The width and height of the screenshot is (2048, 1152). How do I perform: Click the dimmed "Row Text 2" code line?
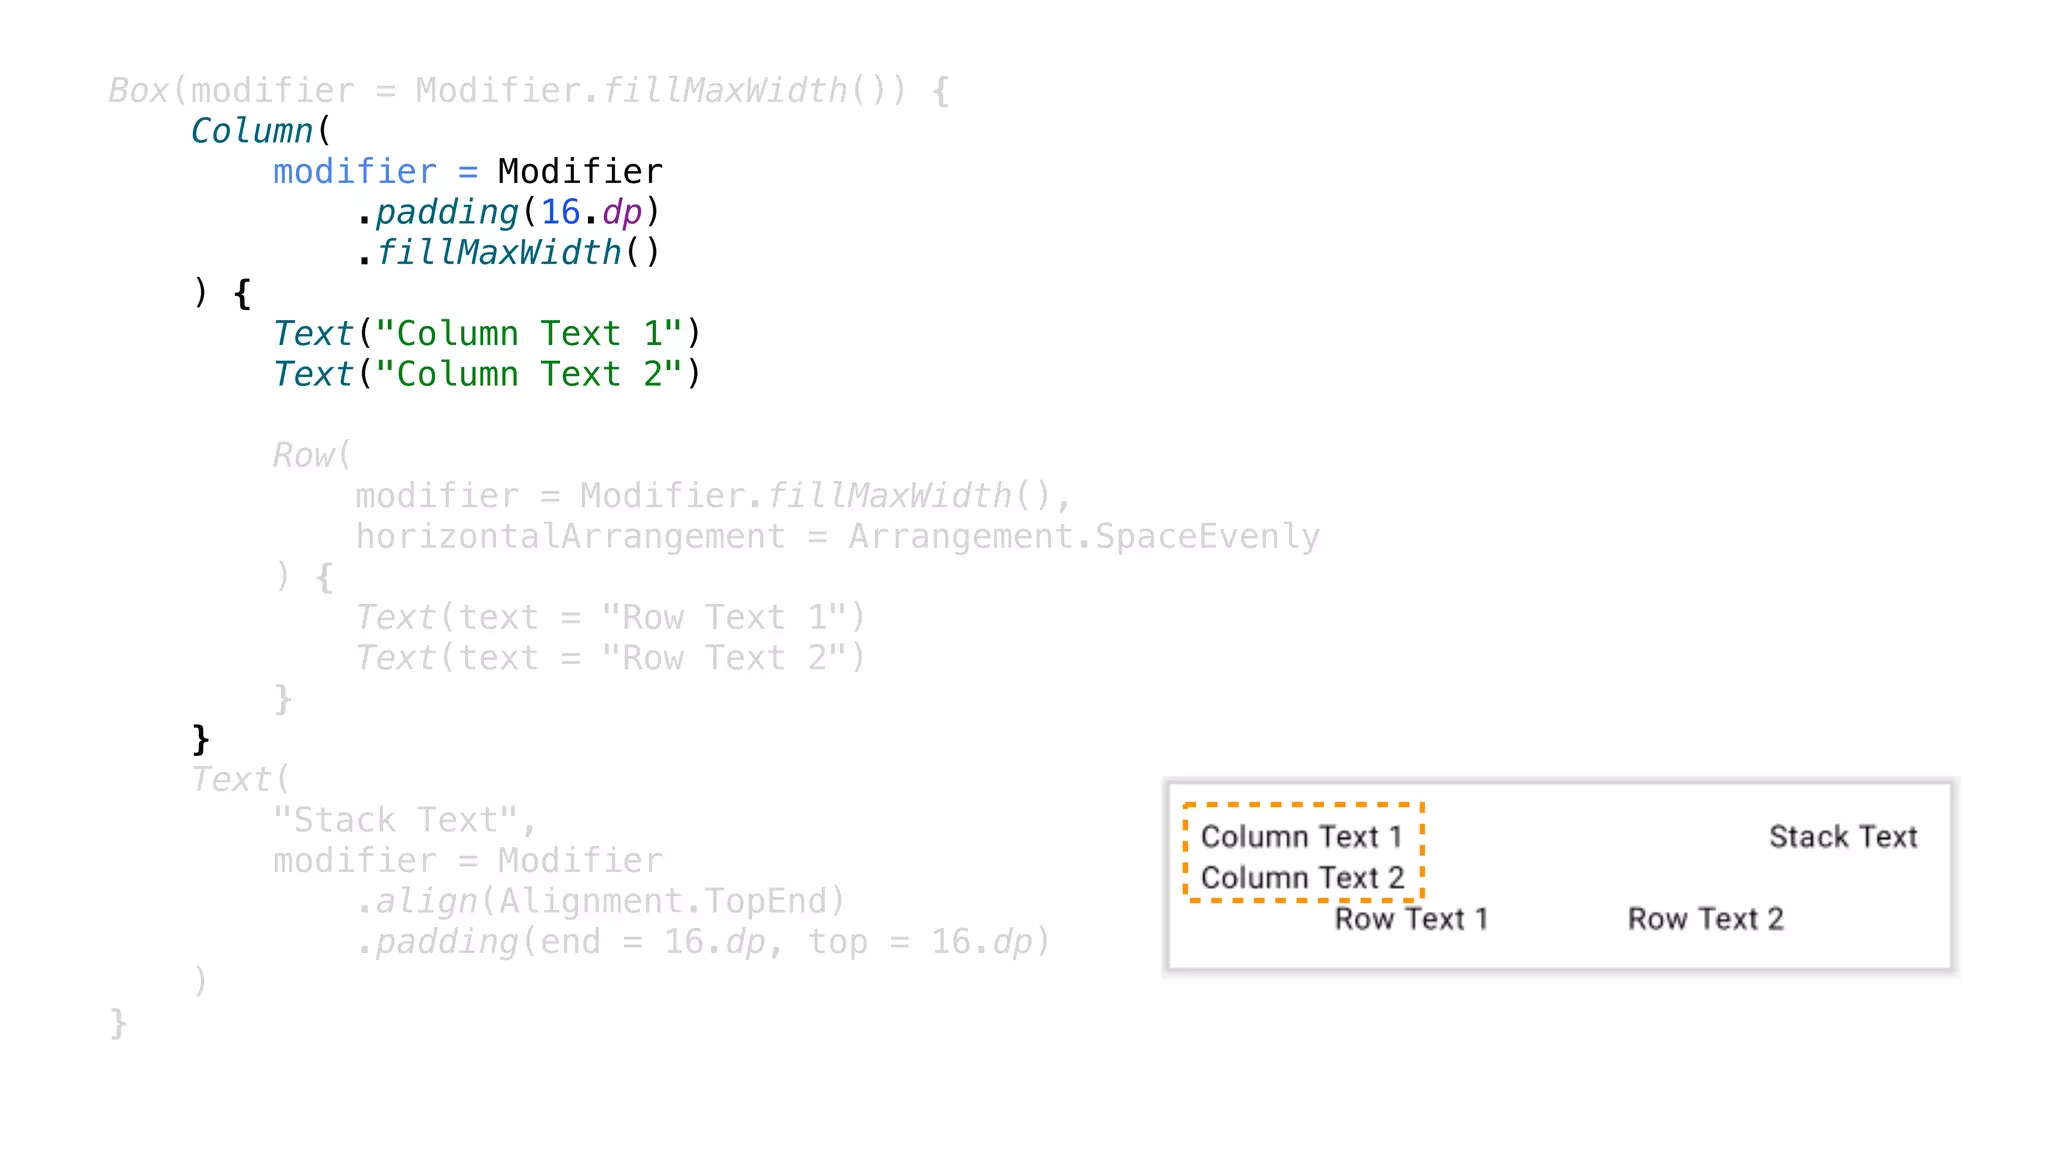coord(610,659)
